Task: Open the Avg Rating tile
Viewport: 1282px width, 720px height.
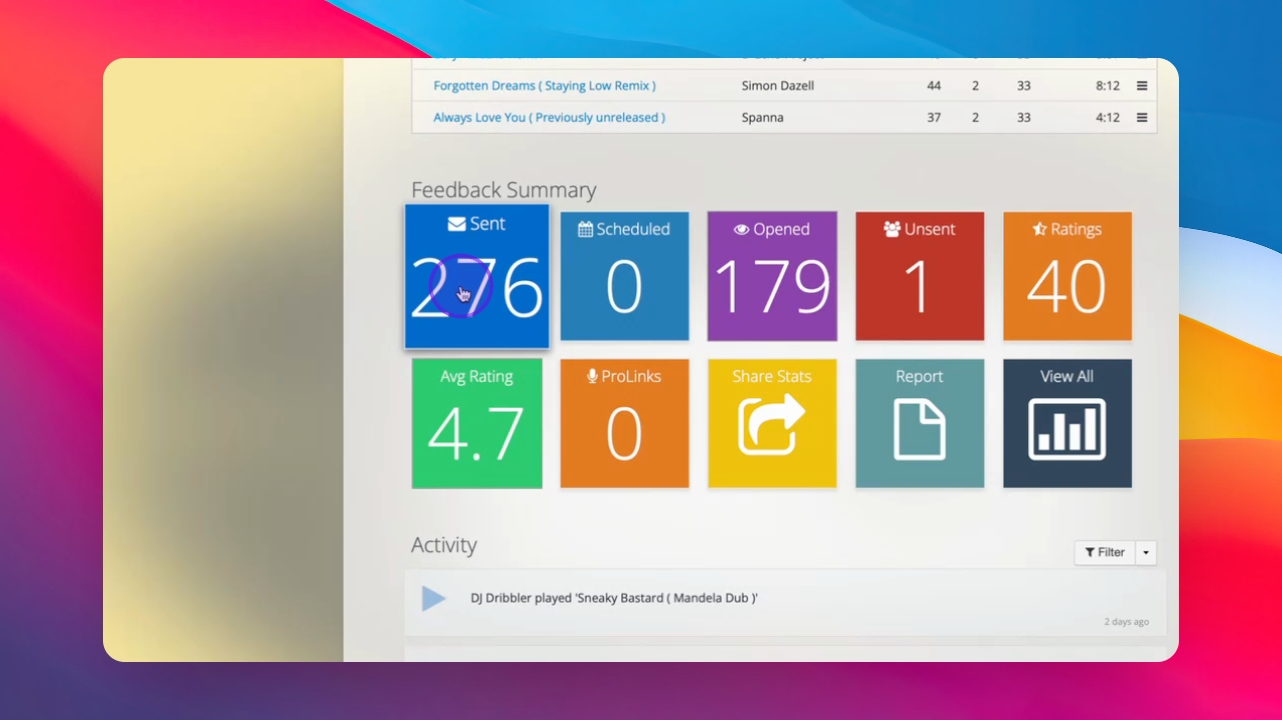Action: (477, 424)
